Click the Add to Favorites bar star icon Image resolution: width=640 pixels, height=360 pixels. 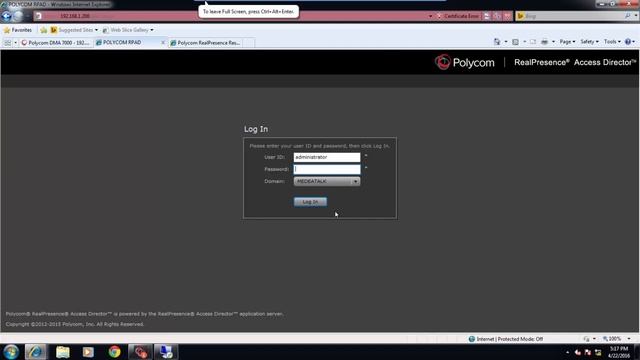(x=44, y=30)
